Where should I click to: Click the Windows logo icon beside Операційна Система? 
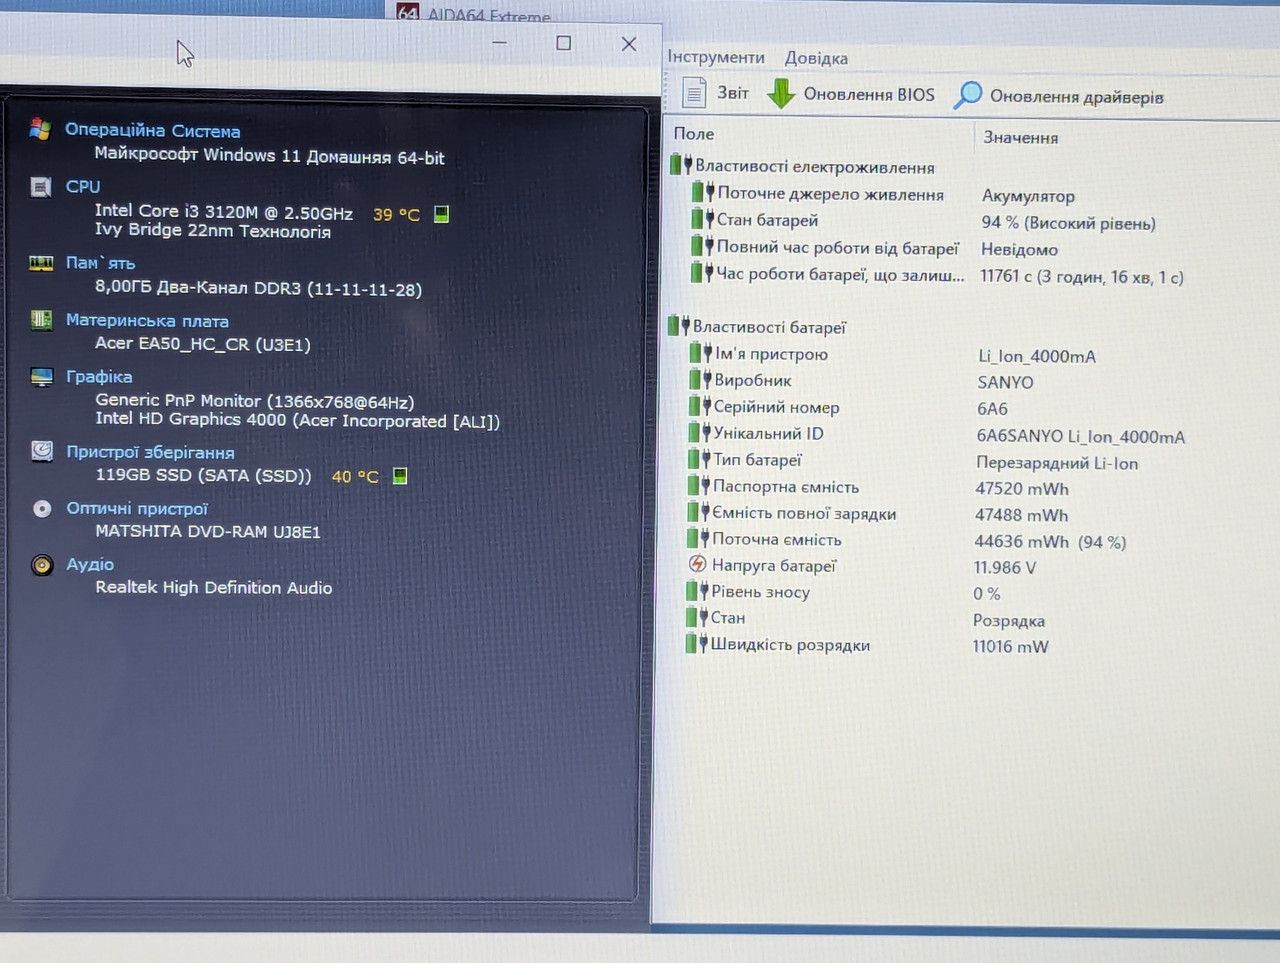[x=40, y=128]
